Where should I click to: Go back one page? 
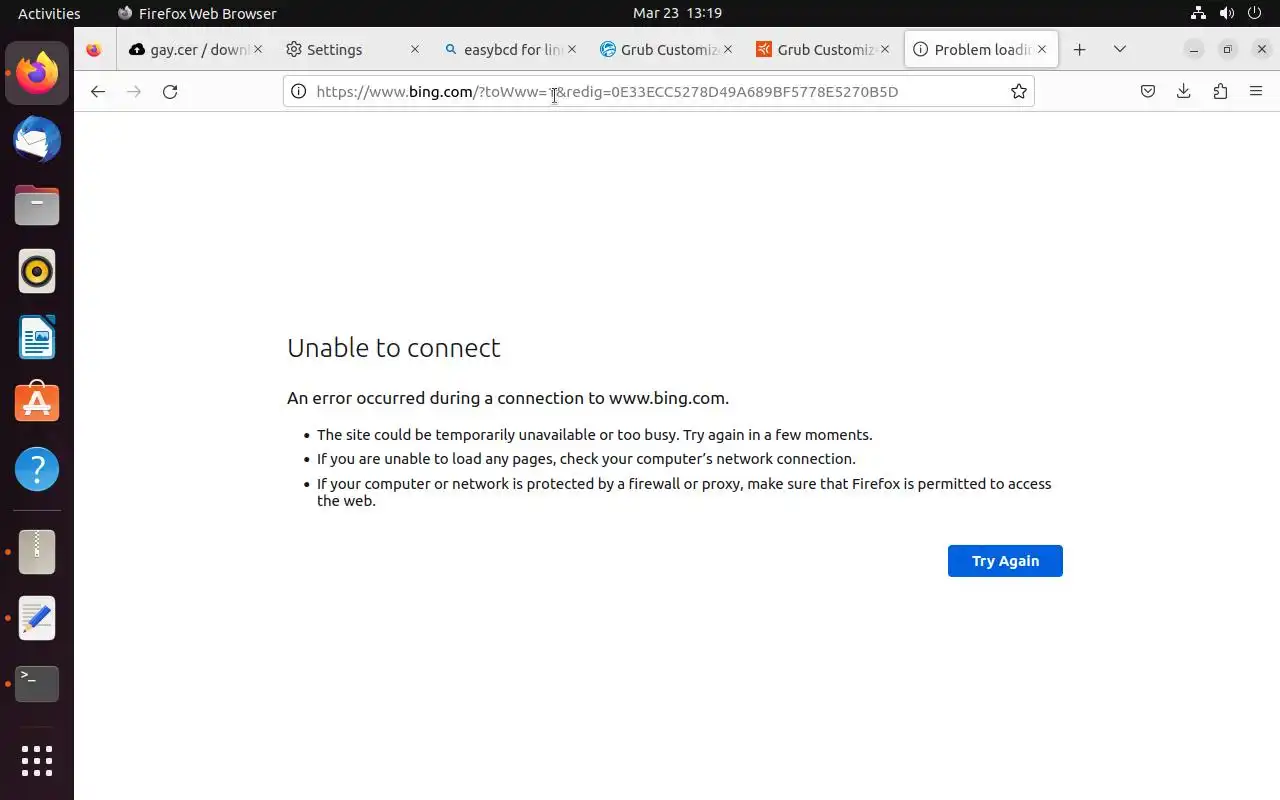pos(97,92)
